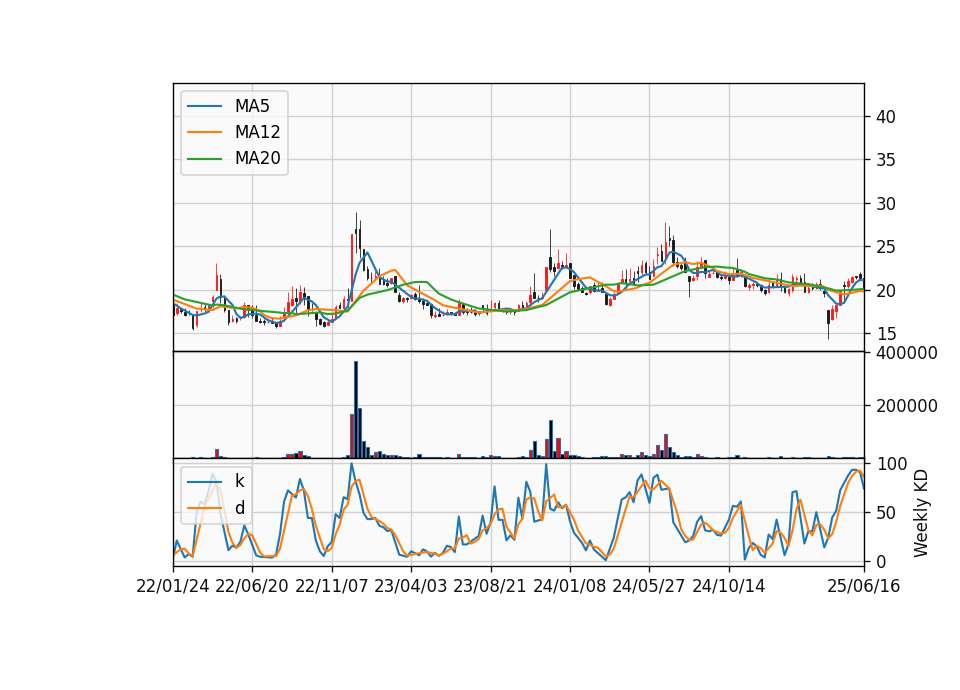The height and width of the screenshot is (690, 960).
Task: Click the 25/06/16 date tick label
Action: click(x=863, y=586)
